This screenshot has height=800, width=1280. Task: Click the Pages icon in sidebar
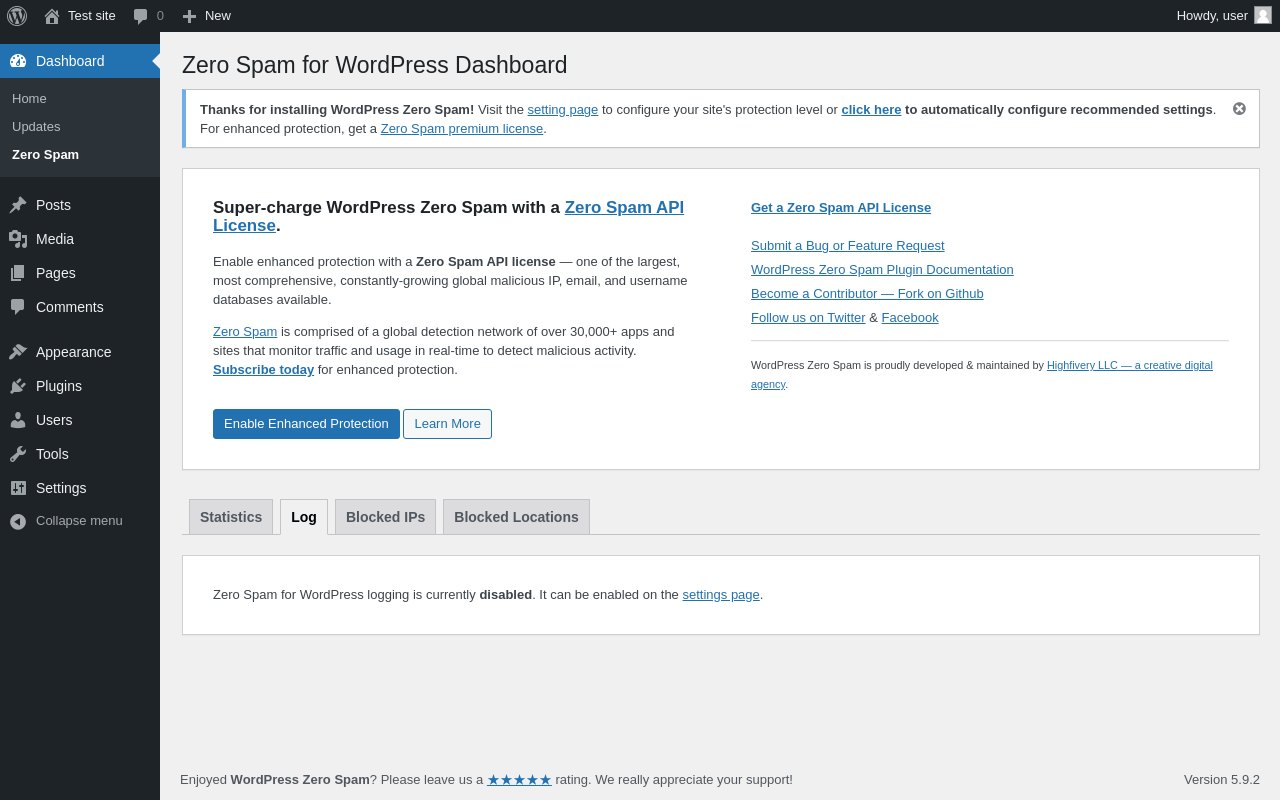18,273
